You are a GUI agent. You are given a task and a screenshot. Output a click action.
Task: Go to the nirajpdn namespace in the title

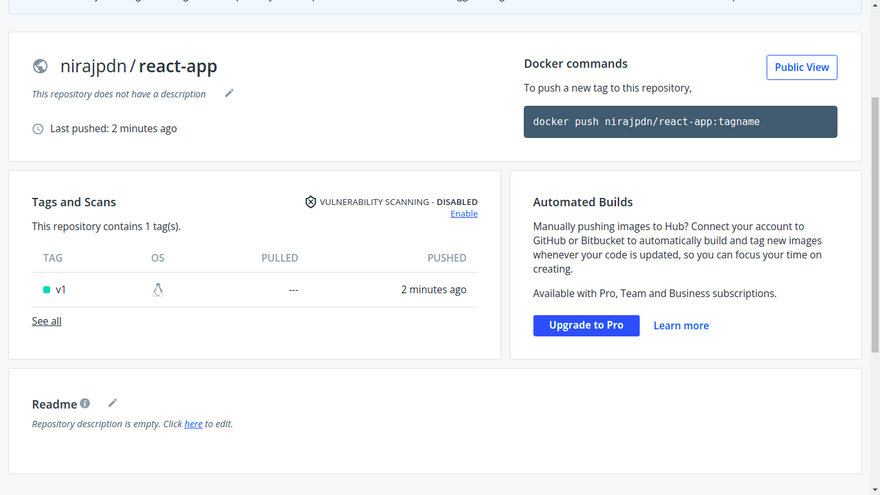tap(92, 67)
